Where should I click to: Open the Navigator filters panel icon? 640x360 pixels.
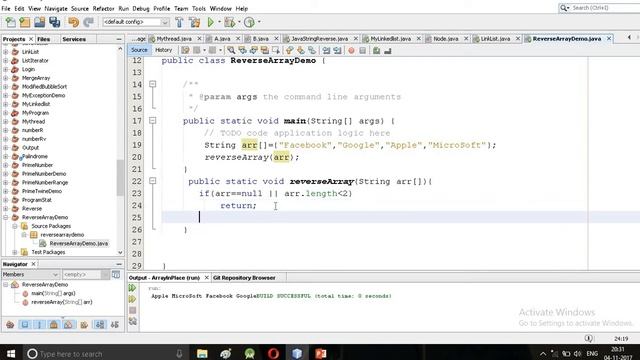(116, 274)
